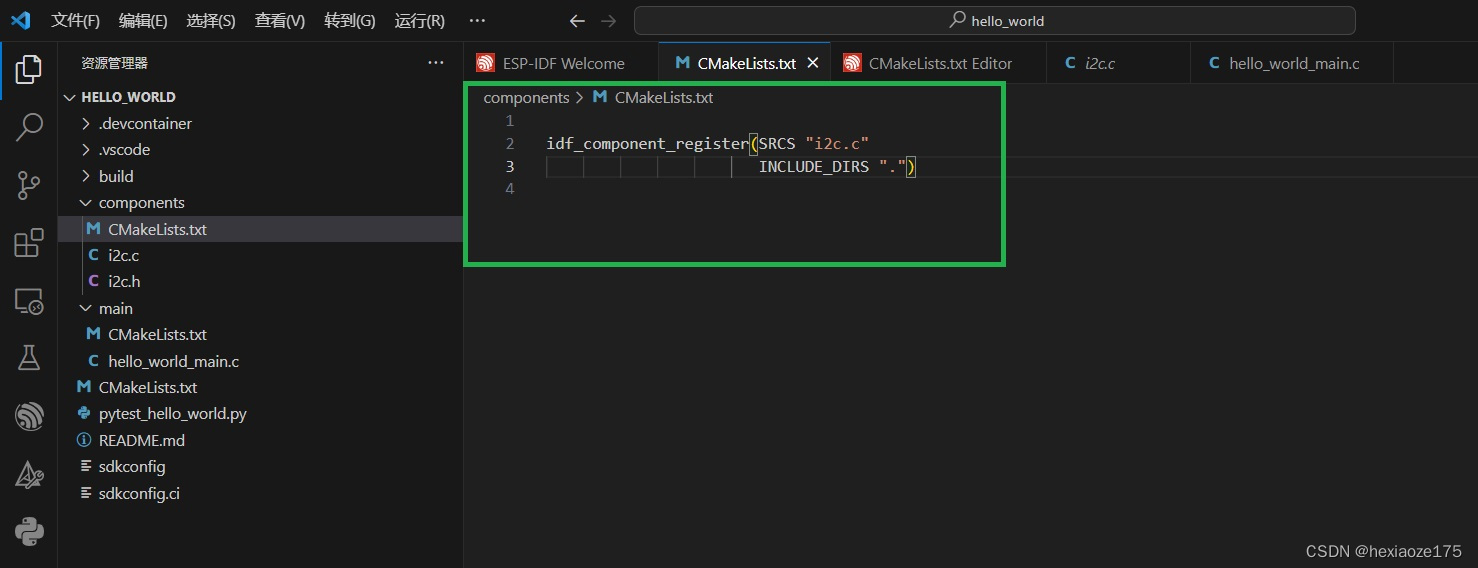Go forward with the right arrow
Screen dimensions: 1478x568
(x=608, y=20)
